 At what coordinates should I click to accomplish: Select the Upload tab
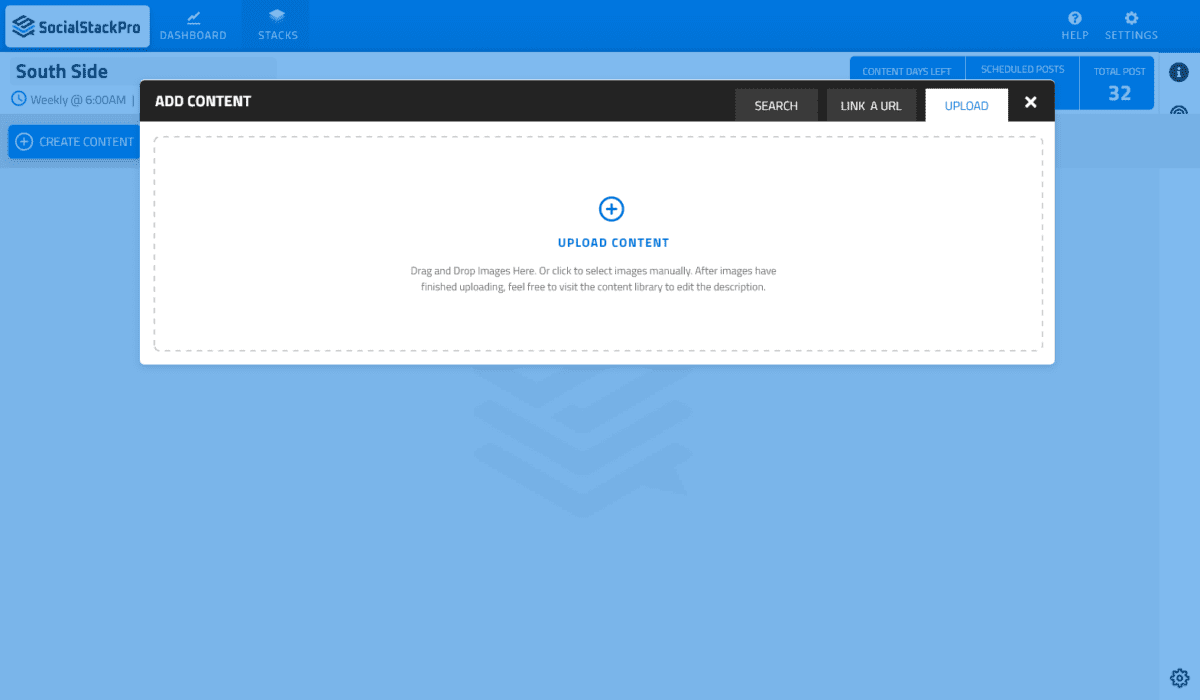966,105
